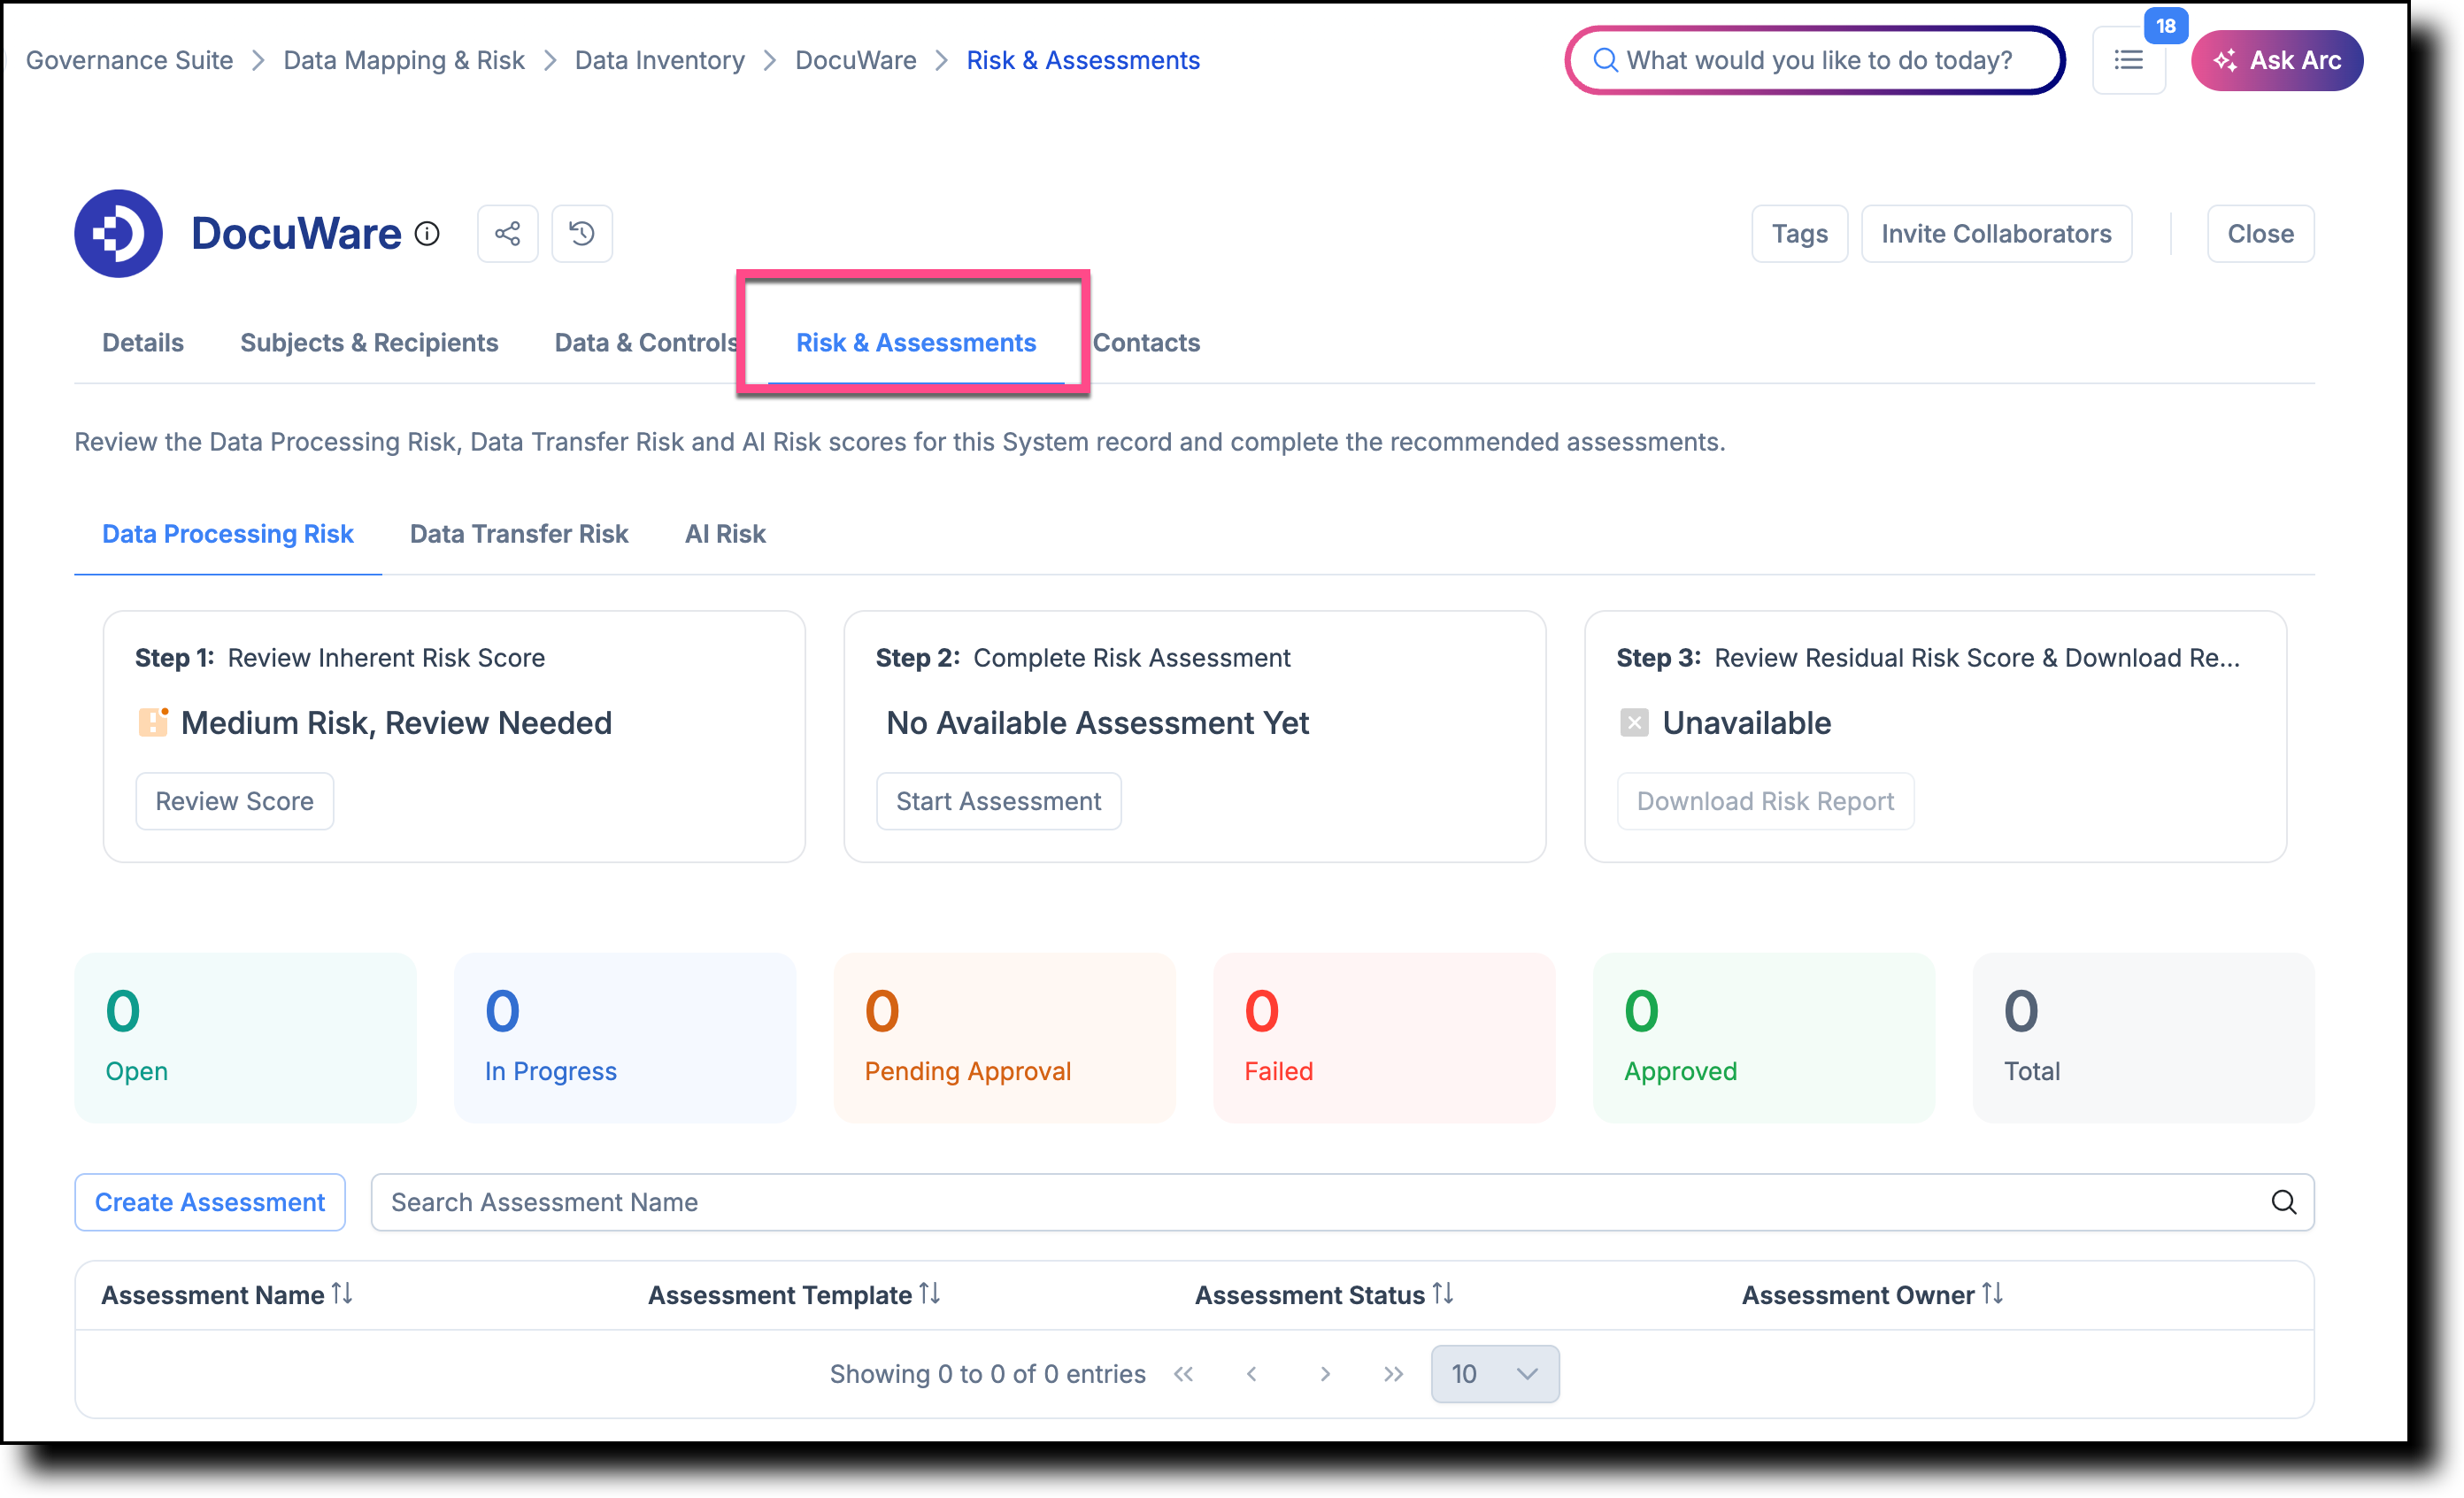Sort by Assessment Name column arrows
This screenshot has width=2464, height=1498.
[x=342, y=1294]
